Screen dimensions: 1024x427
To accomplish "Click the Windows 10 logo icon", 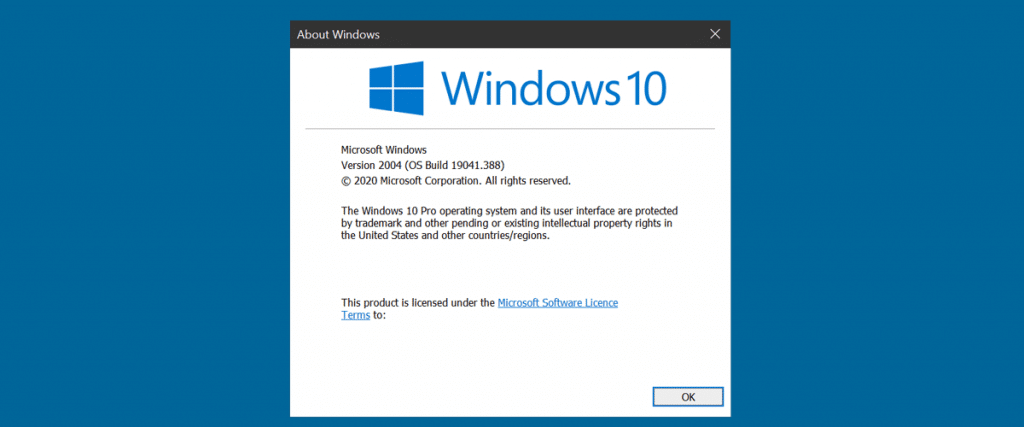I will [x=396, y=88].
